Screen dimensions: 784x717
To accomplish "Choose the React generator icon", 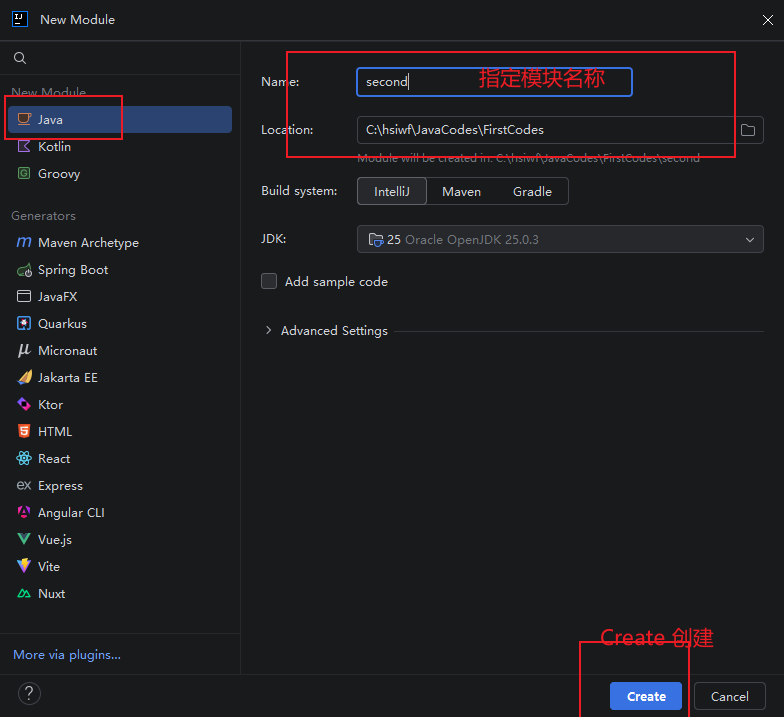I will (x=24, y=458).
